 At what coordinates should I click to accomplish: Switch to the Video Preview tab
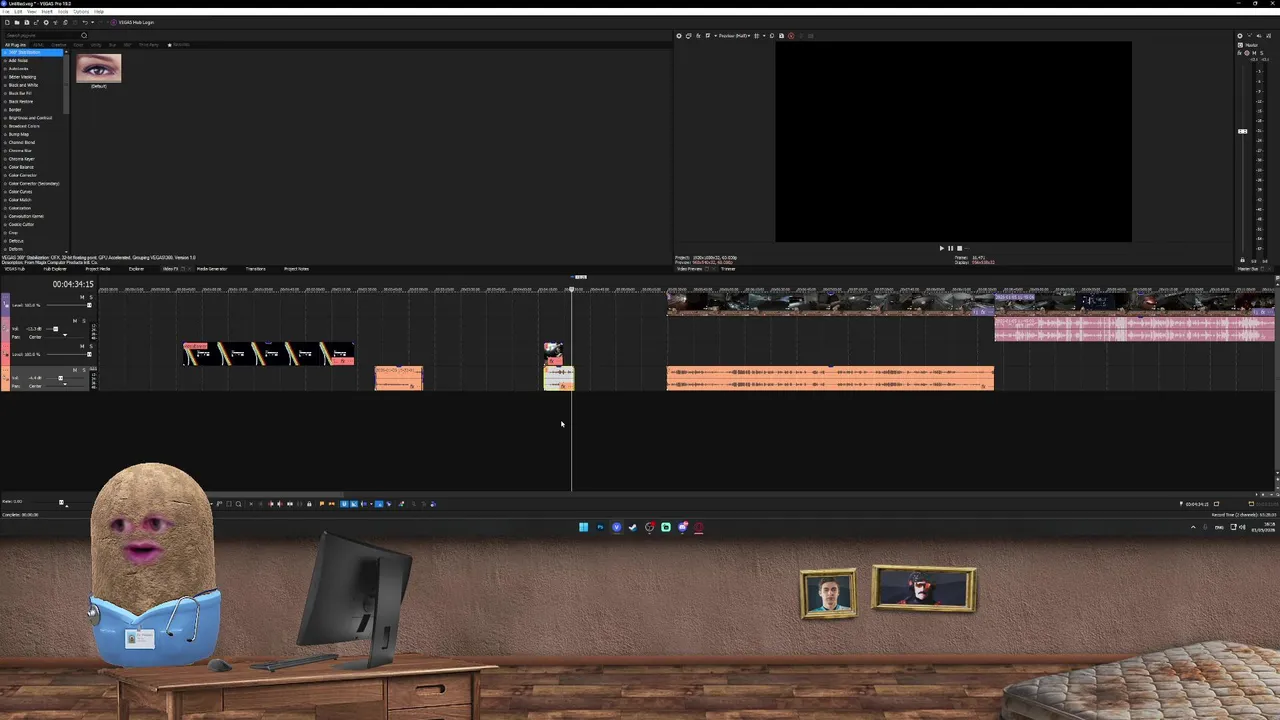tap(689, 269)
